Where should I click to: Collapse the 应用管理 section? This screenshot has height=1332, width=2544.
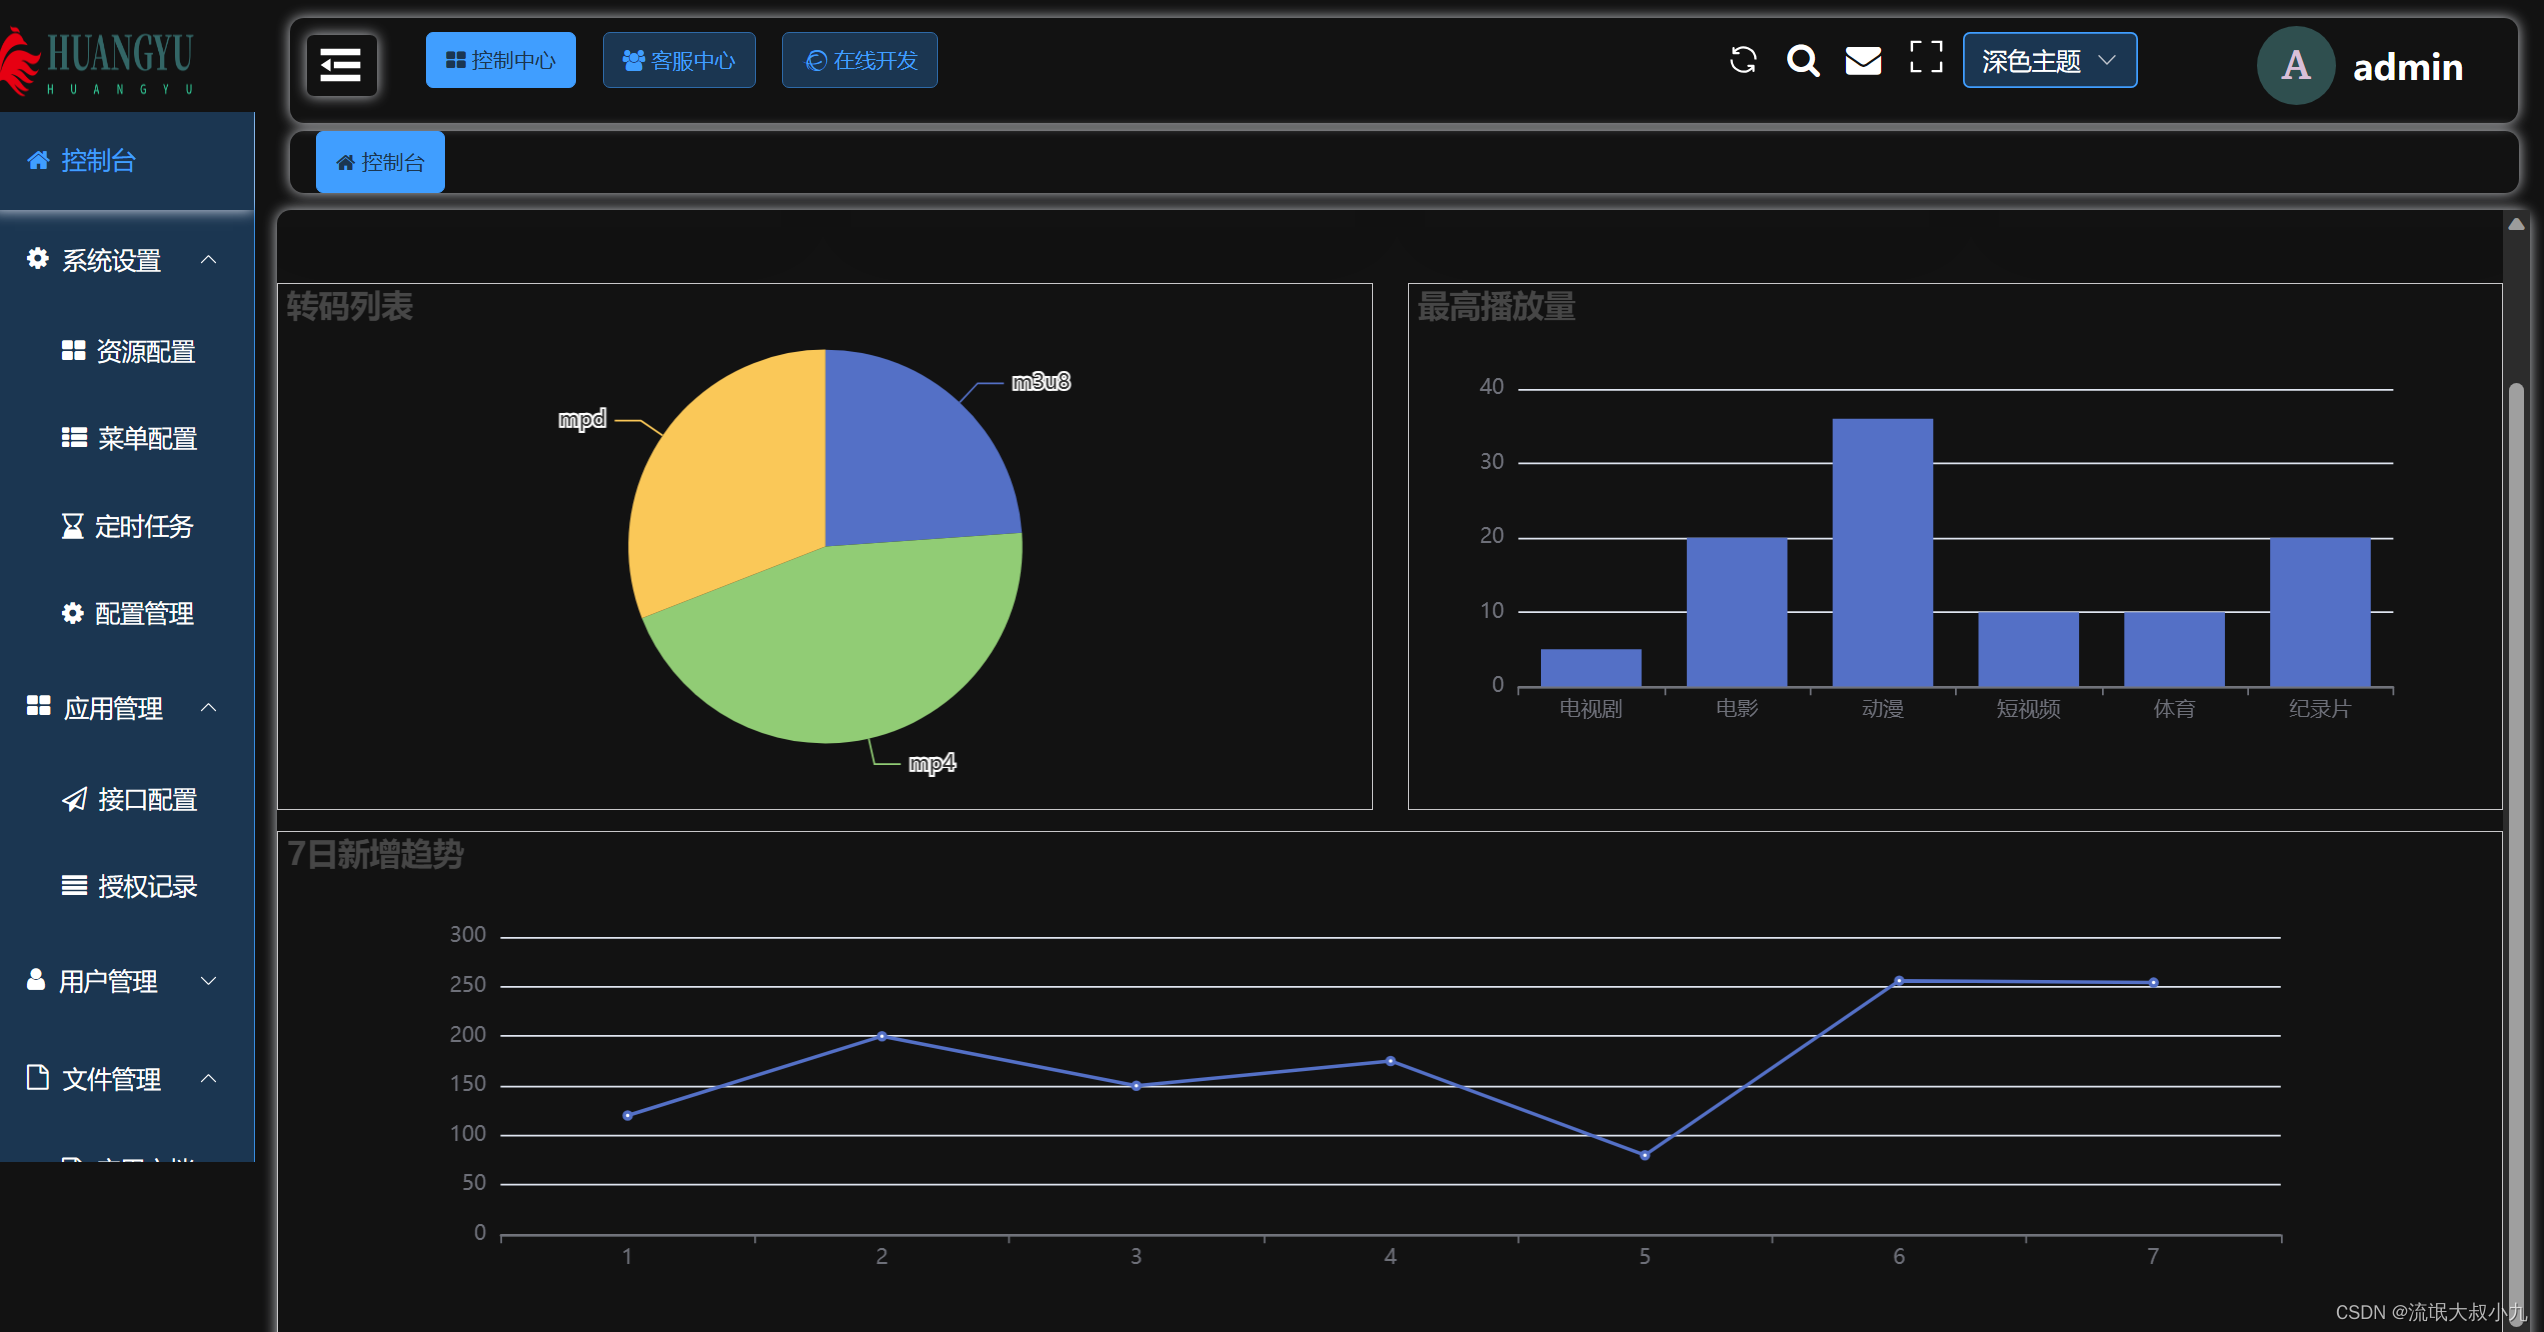point(209,708)
